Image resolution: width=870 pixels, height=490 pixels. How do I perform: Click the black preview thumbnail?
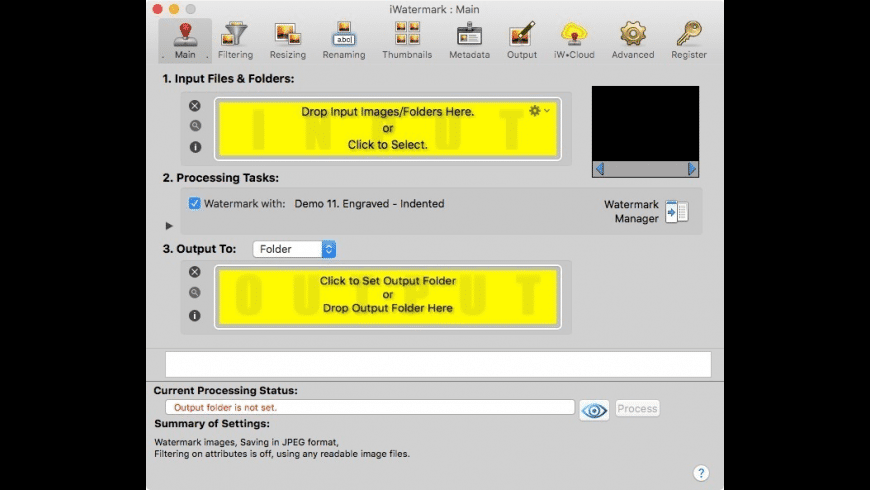tap(645, 123)
